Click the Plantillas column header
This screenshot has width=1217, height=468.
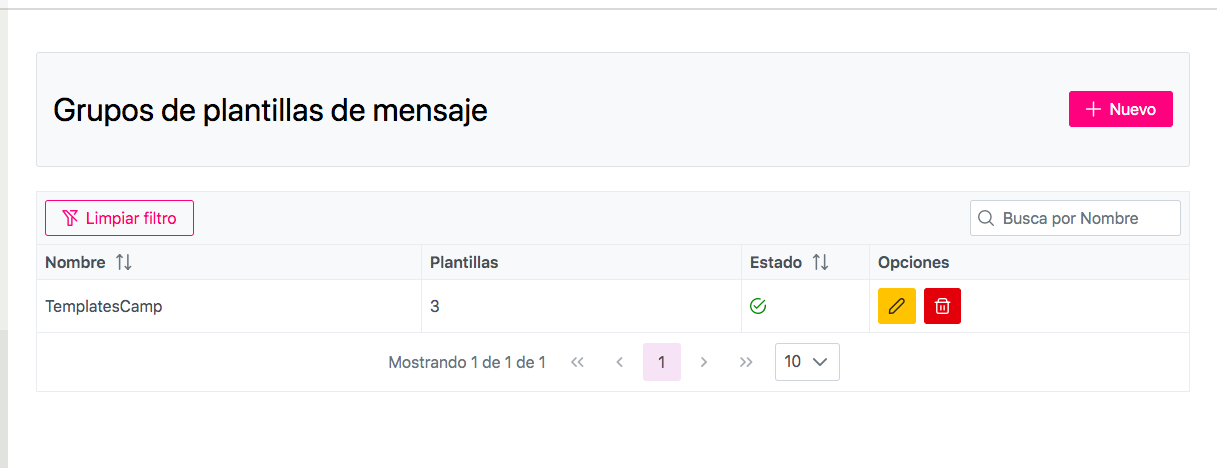click(464, 262)
